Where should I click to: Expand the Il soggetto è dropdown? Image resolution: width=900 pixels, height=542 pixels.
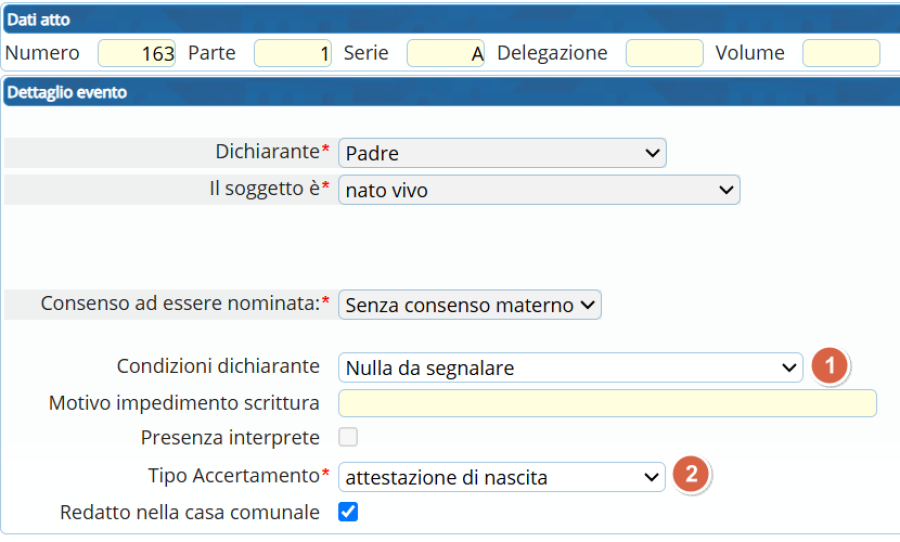pos(539,189)
